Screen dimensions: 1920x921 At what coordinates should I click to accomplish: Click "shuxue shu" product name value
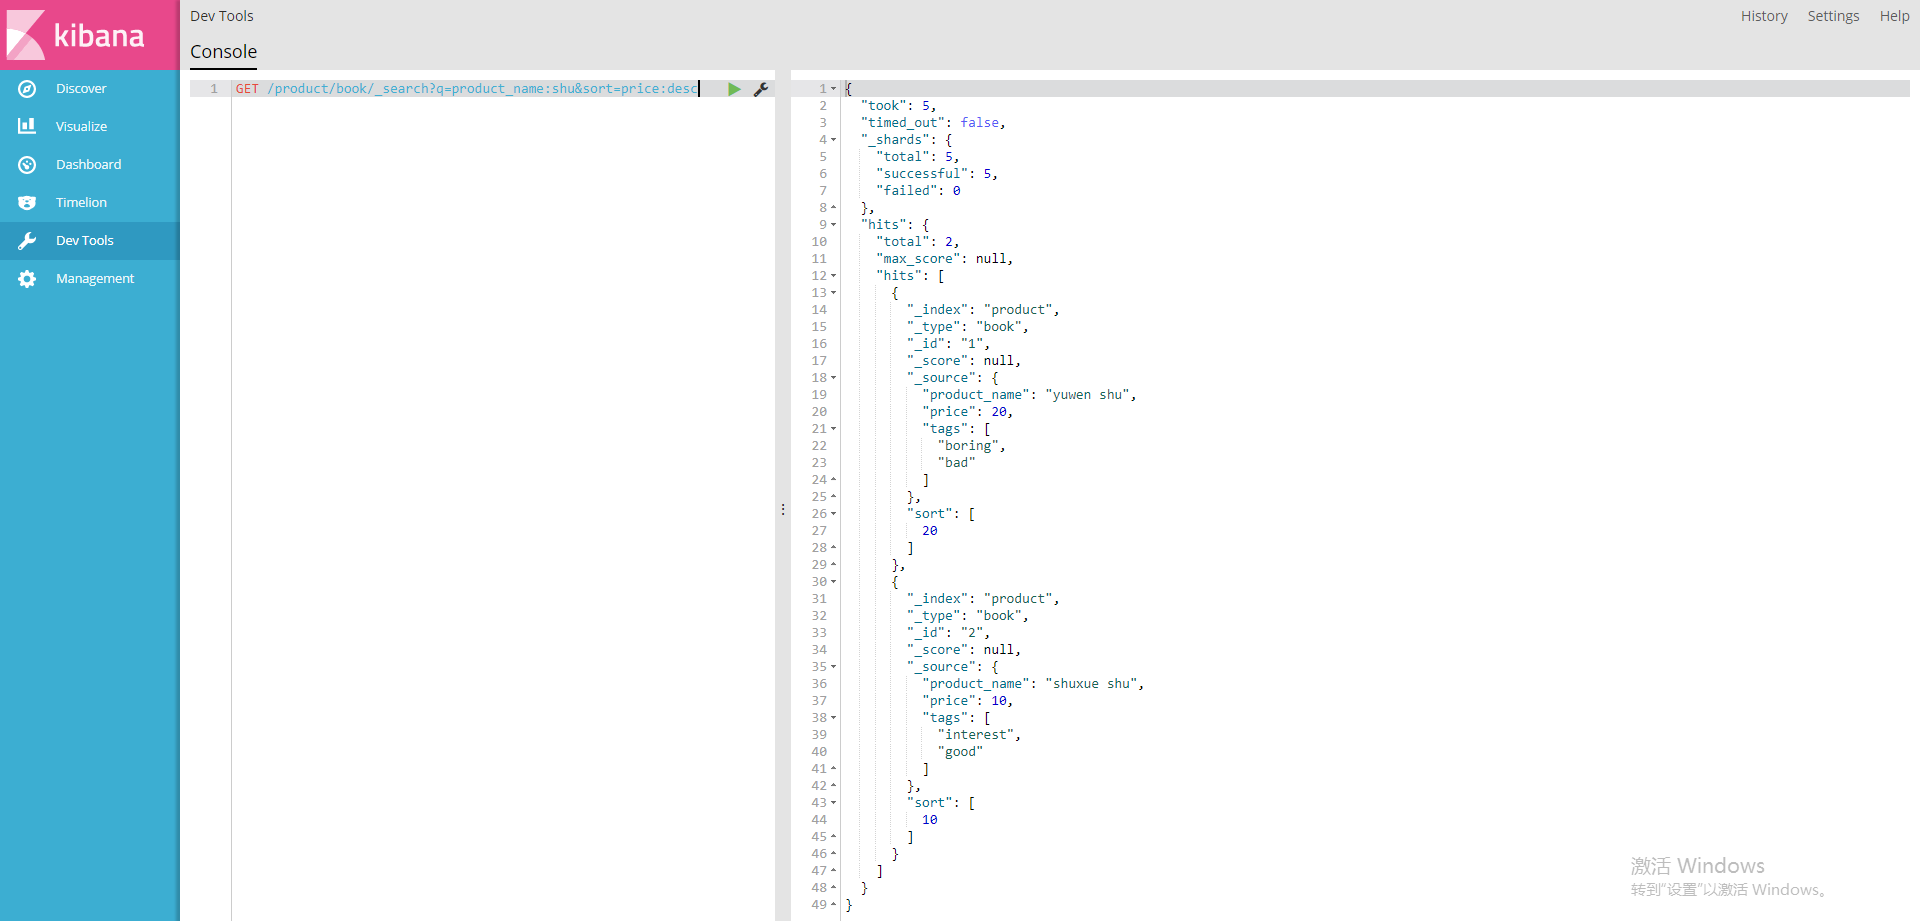(x=1094, y=684)
